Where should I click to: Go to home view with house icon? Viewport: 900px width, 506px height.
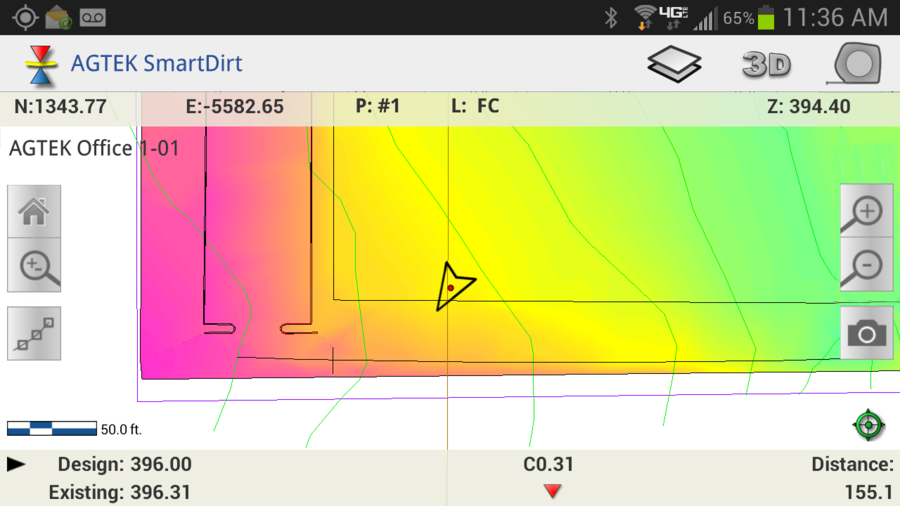click(34, 211)
